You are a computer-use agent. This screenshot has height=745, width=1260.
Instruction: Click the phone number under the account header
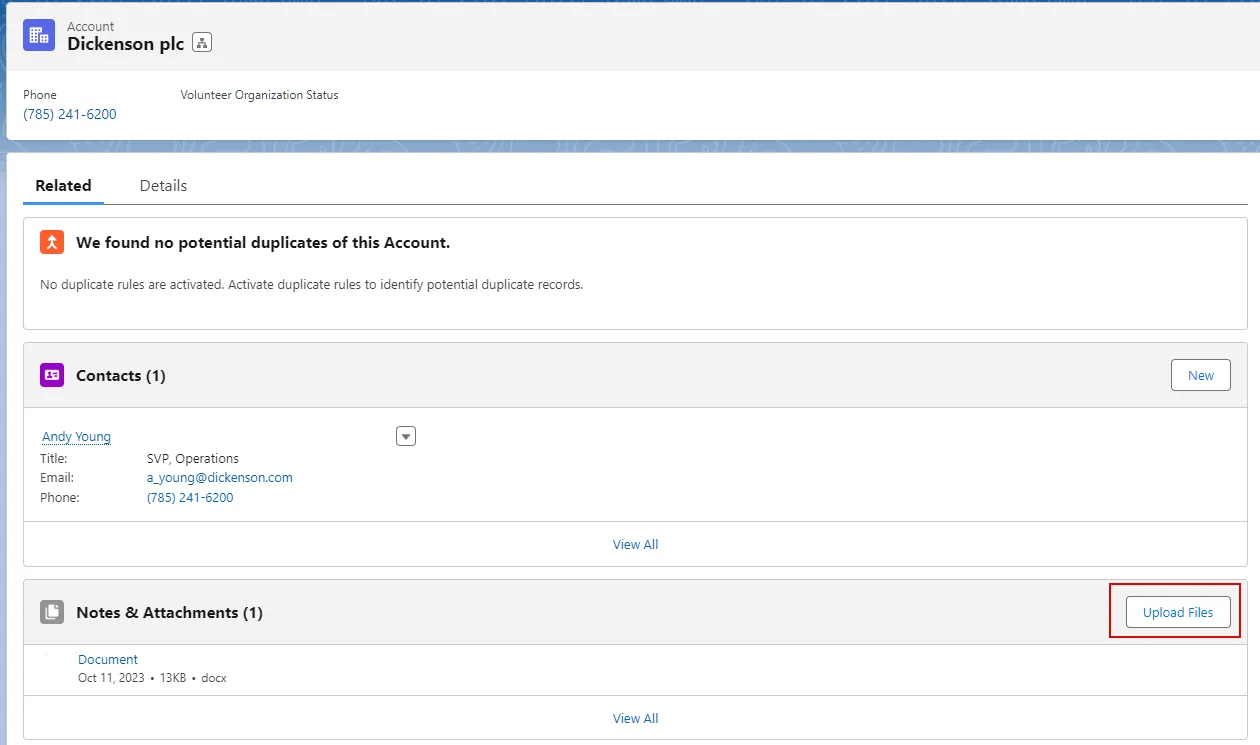[x=69, y=113]
